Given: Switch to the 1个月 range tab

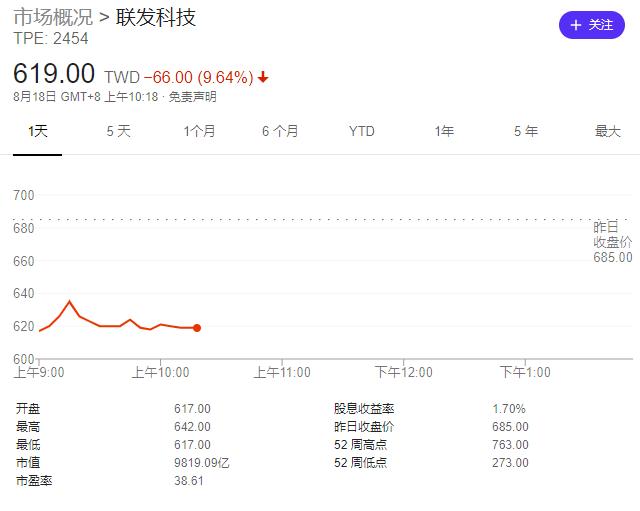Looking at the screenshot, I should 199,131.
